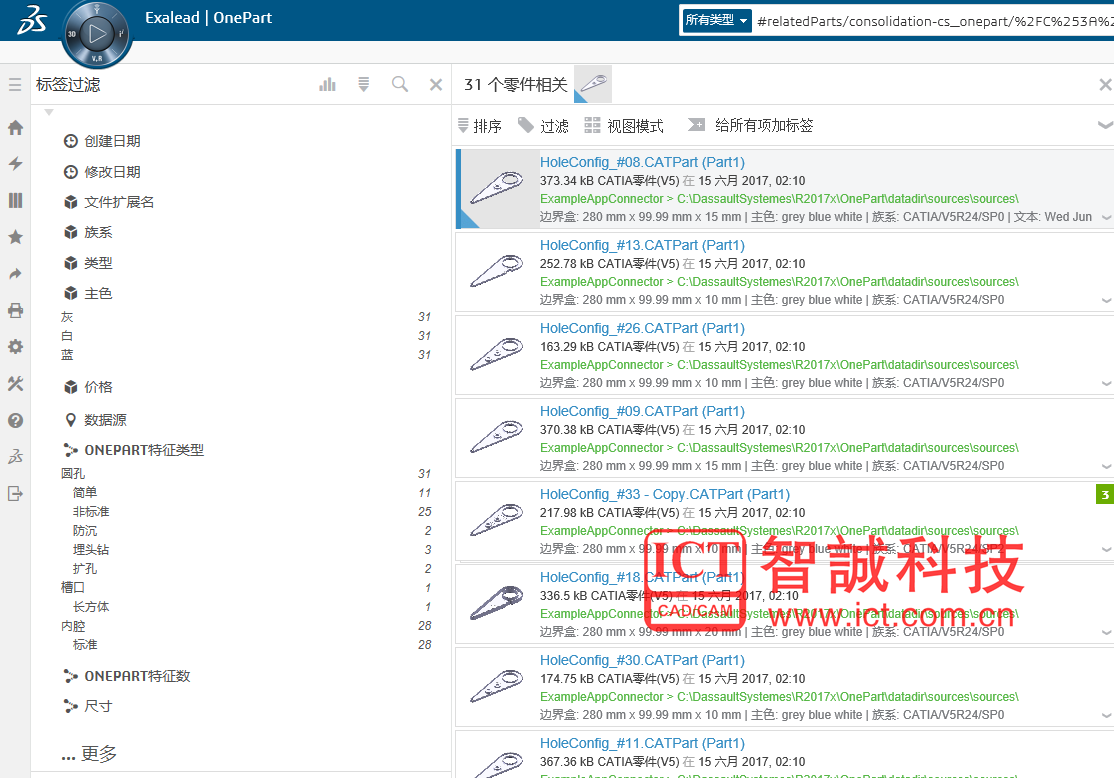
Task: Expand the 数据源 facet
Action: tap(94, 419)
